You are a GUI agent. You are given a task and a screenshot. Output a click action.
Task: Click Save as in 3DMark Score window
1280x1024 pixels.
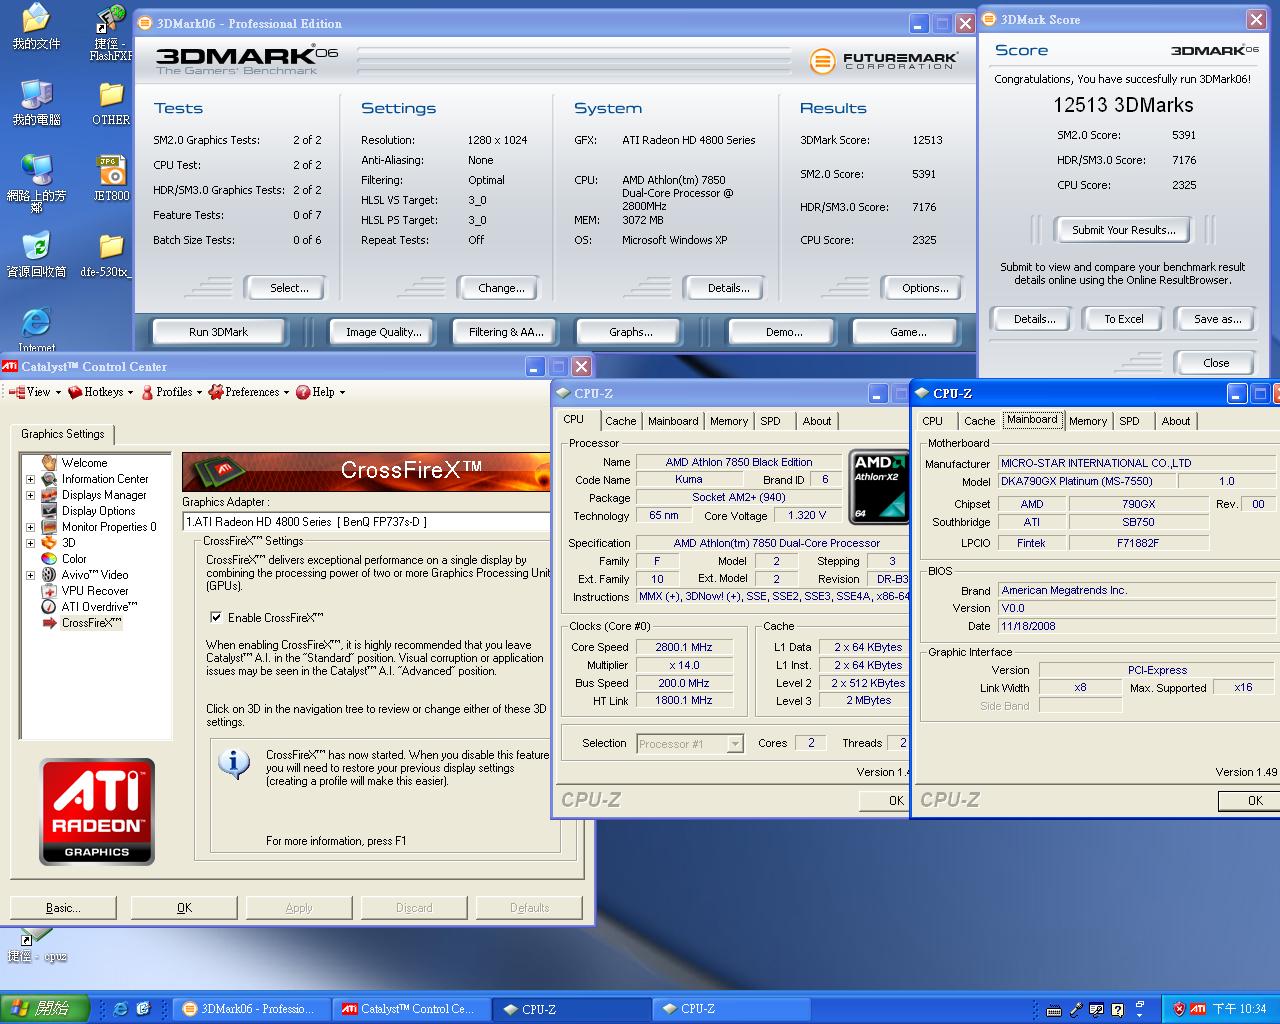(x=1217, y=319)
